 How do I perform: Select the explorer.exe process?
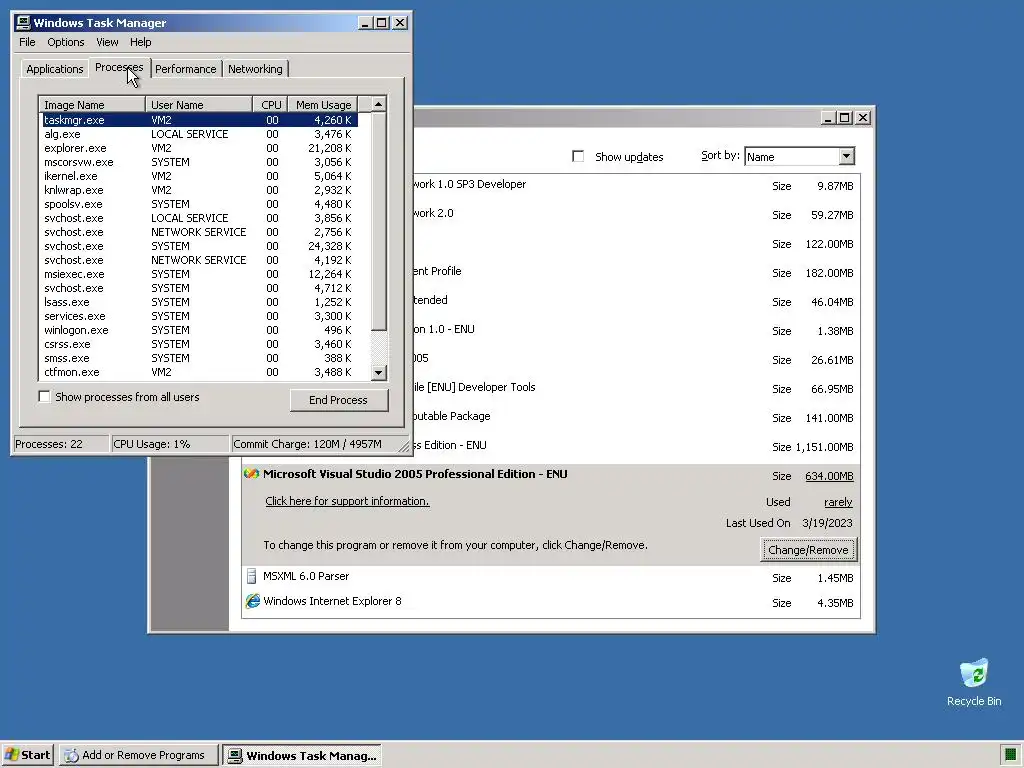tap(199, 148)
